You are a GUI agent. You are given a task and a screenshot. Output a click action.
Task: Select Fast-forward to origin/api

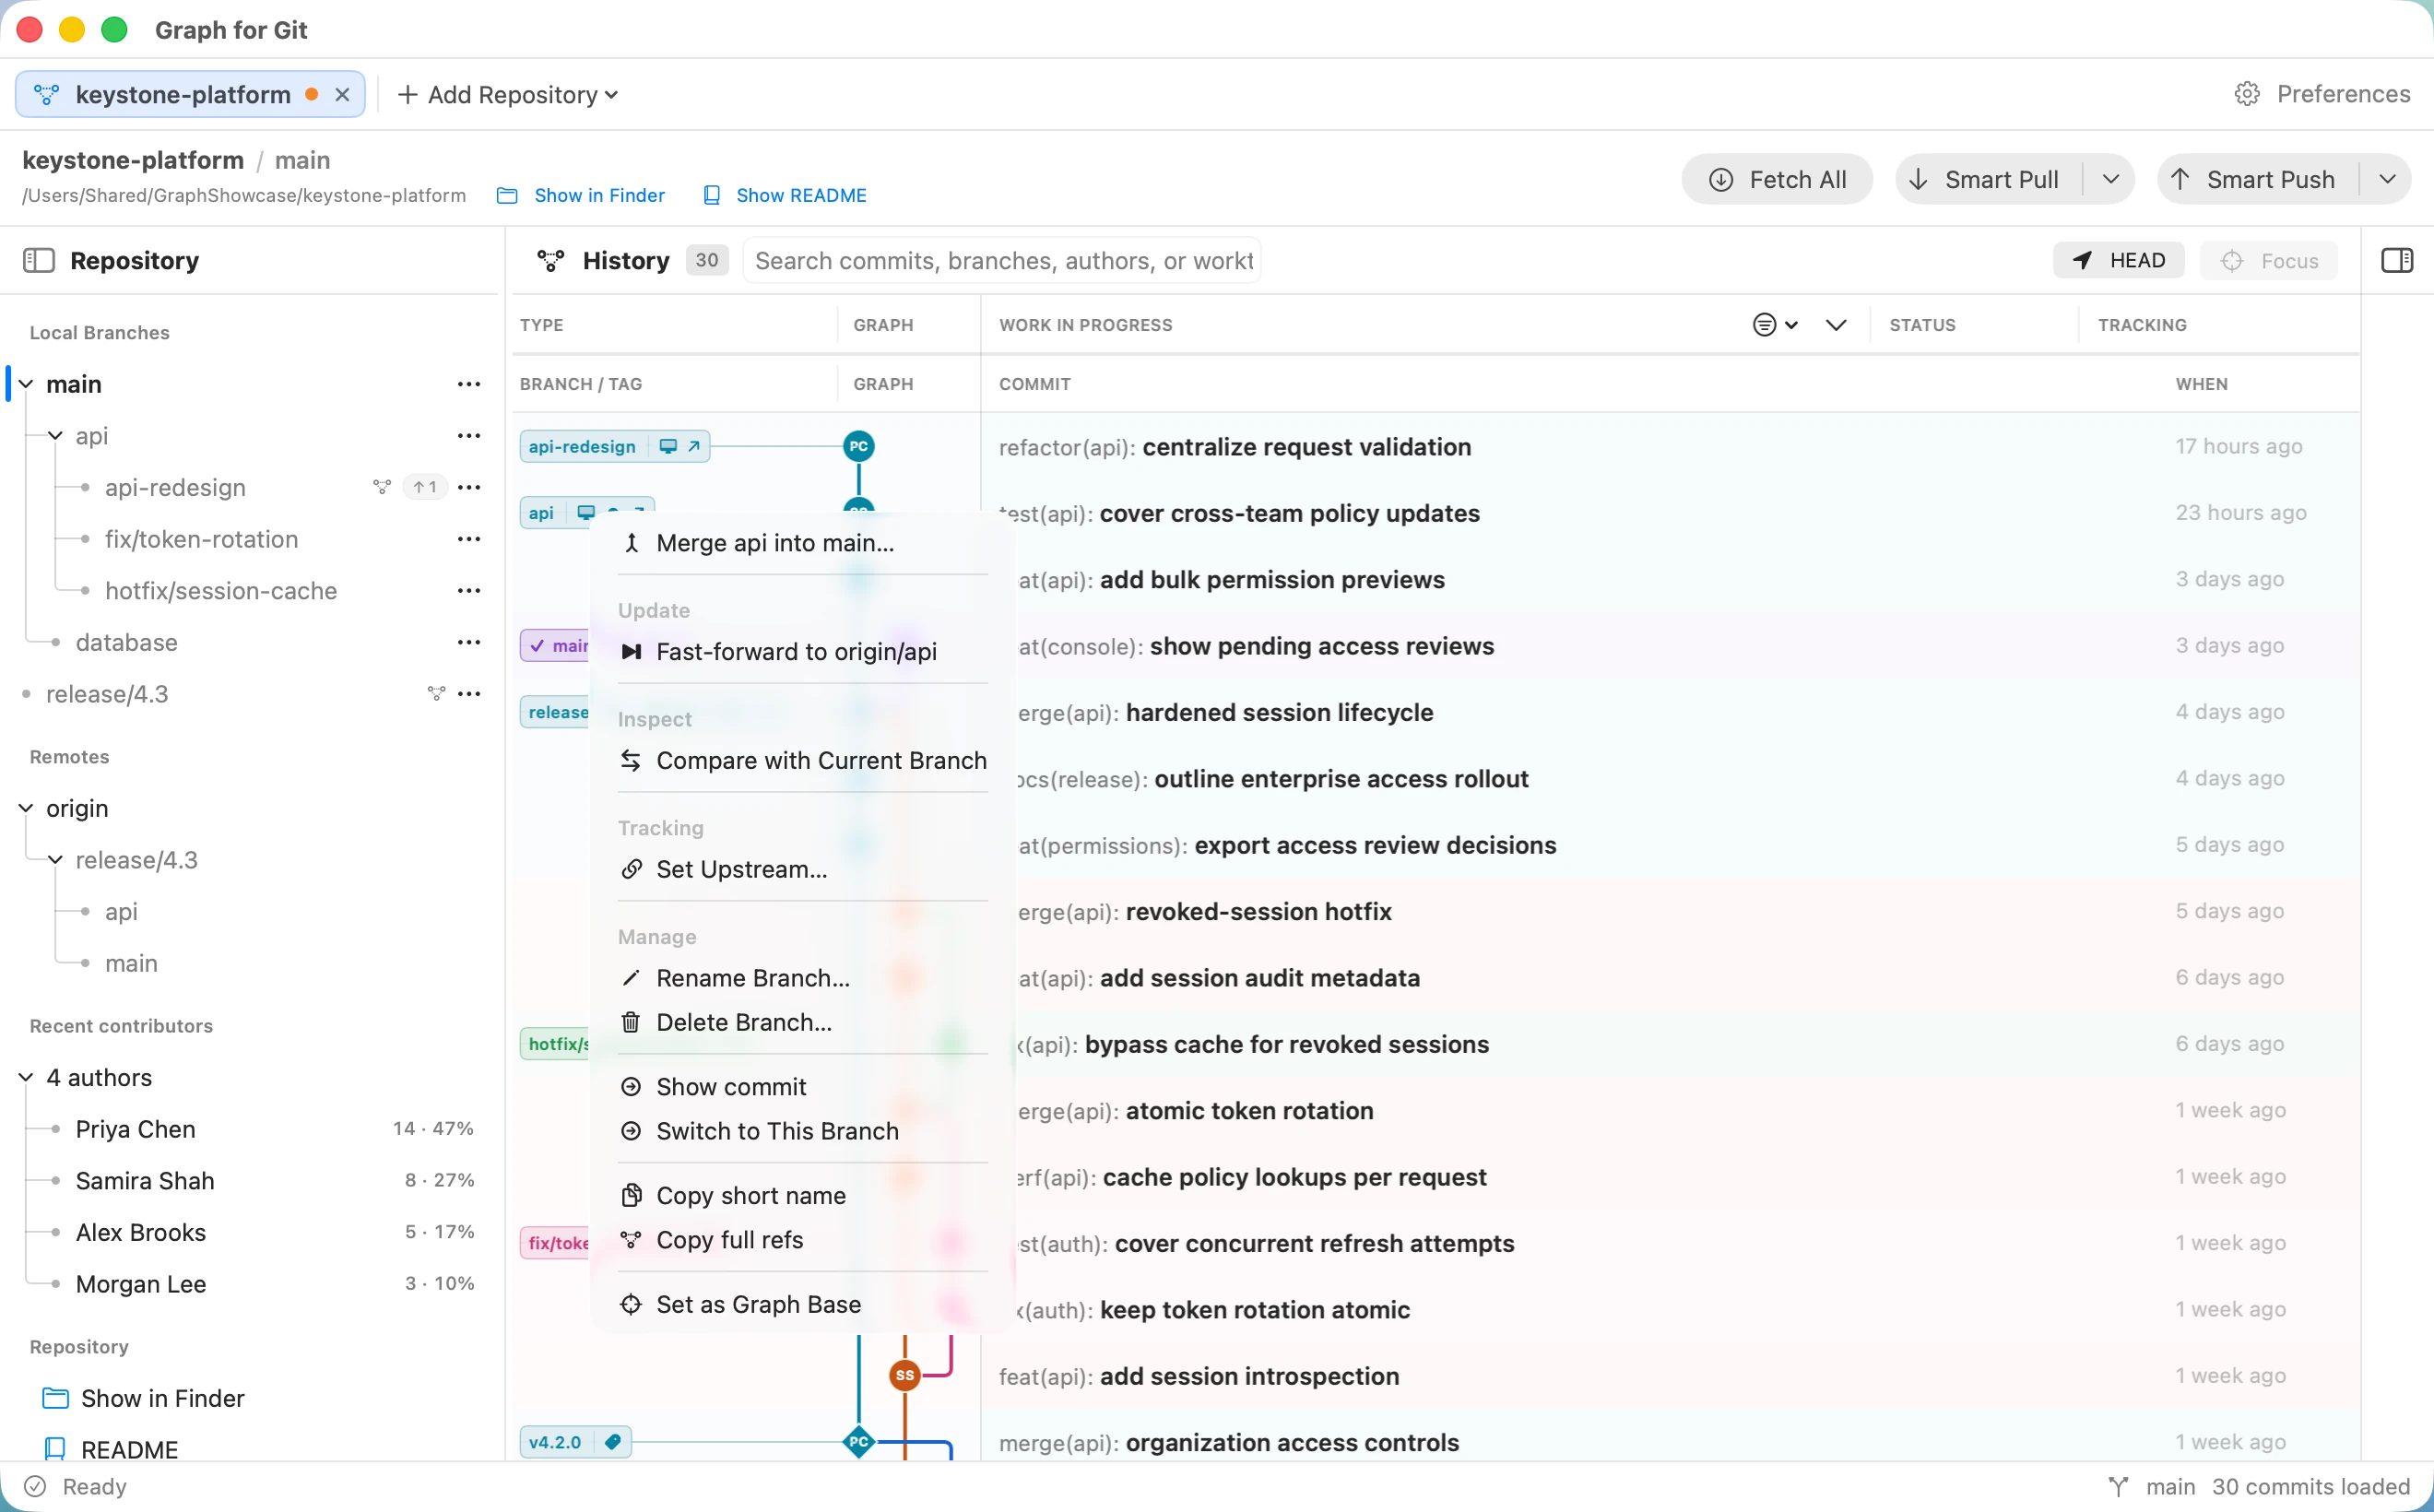(803, 652)
